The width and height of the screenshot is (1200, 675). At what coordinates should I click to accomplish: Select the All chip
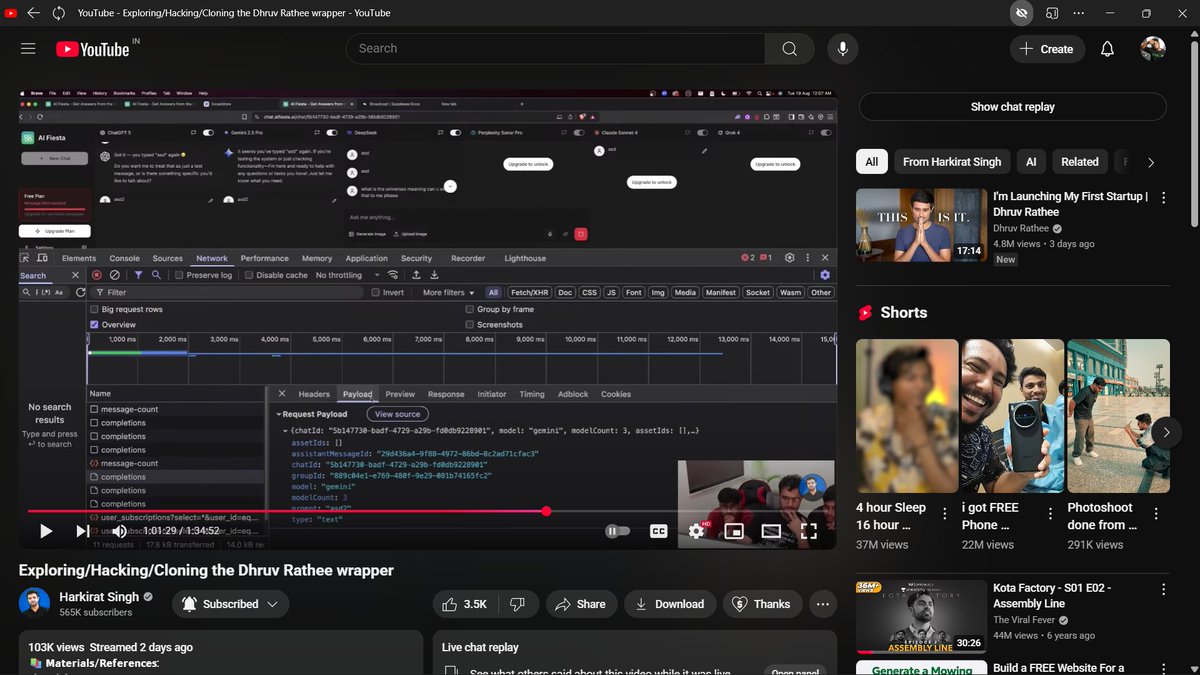[x=872, y=162]
